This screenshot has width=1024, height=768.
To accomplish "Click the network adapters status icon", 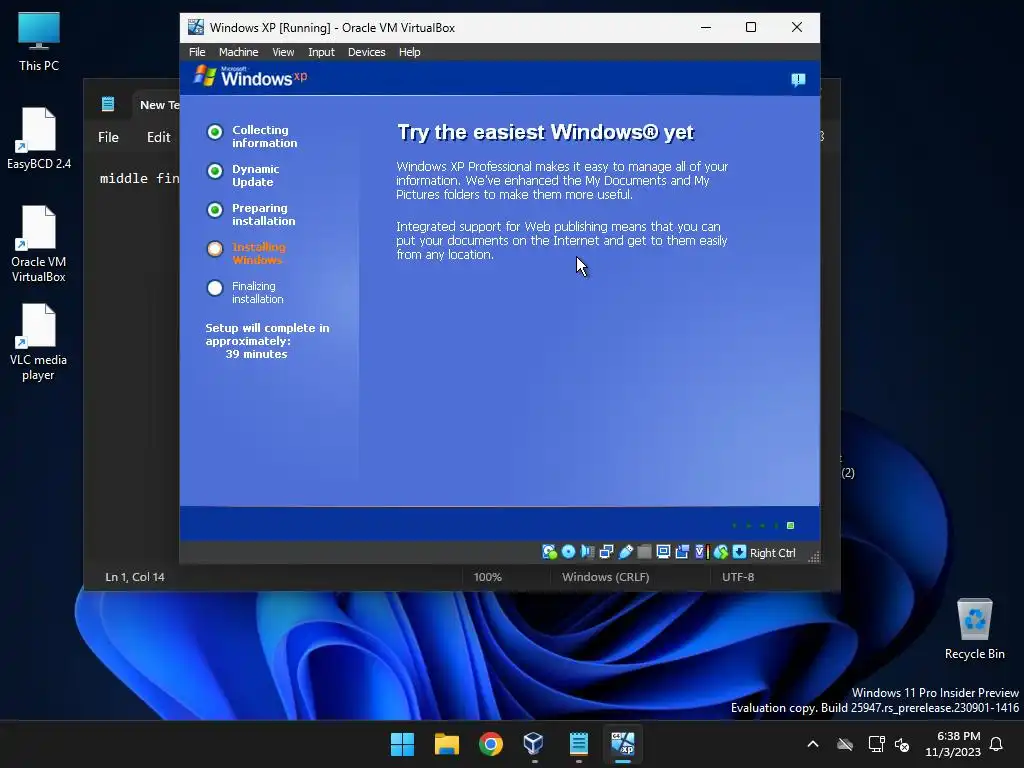I will 606,552.
